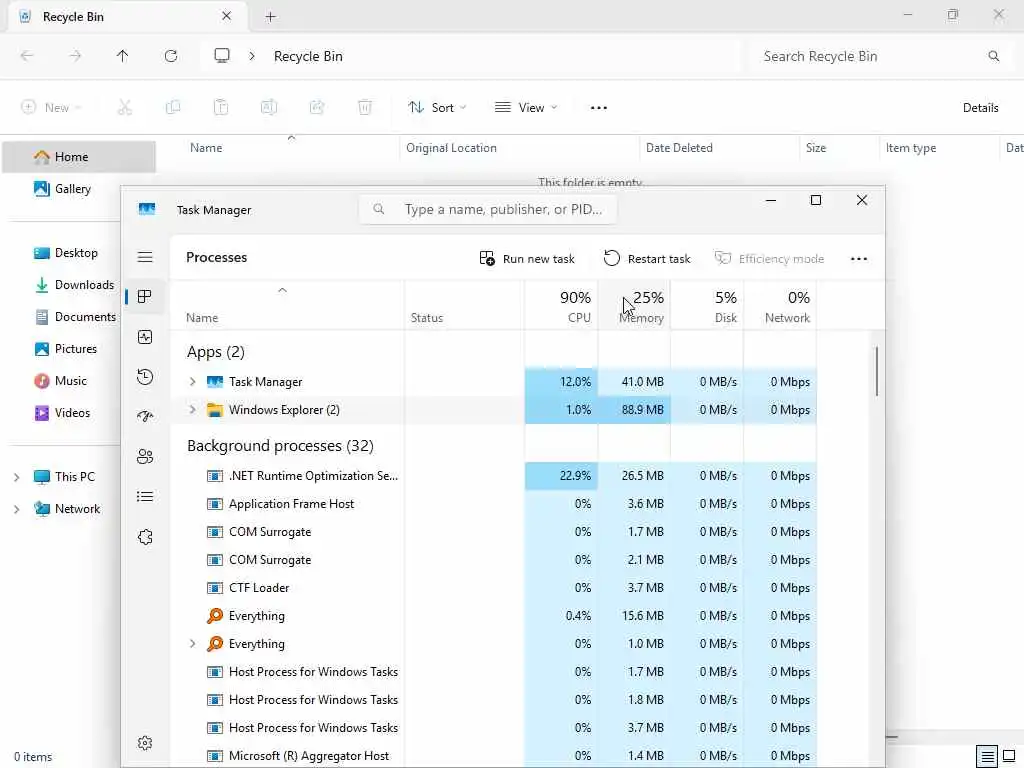Image resolution: width=1024 pixels, height=768 pixels.
Task: Expand address bar chevron before Recycle Bin
Action: (x=252, y=56)
